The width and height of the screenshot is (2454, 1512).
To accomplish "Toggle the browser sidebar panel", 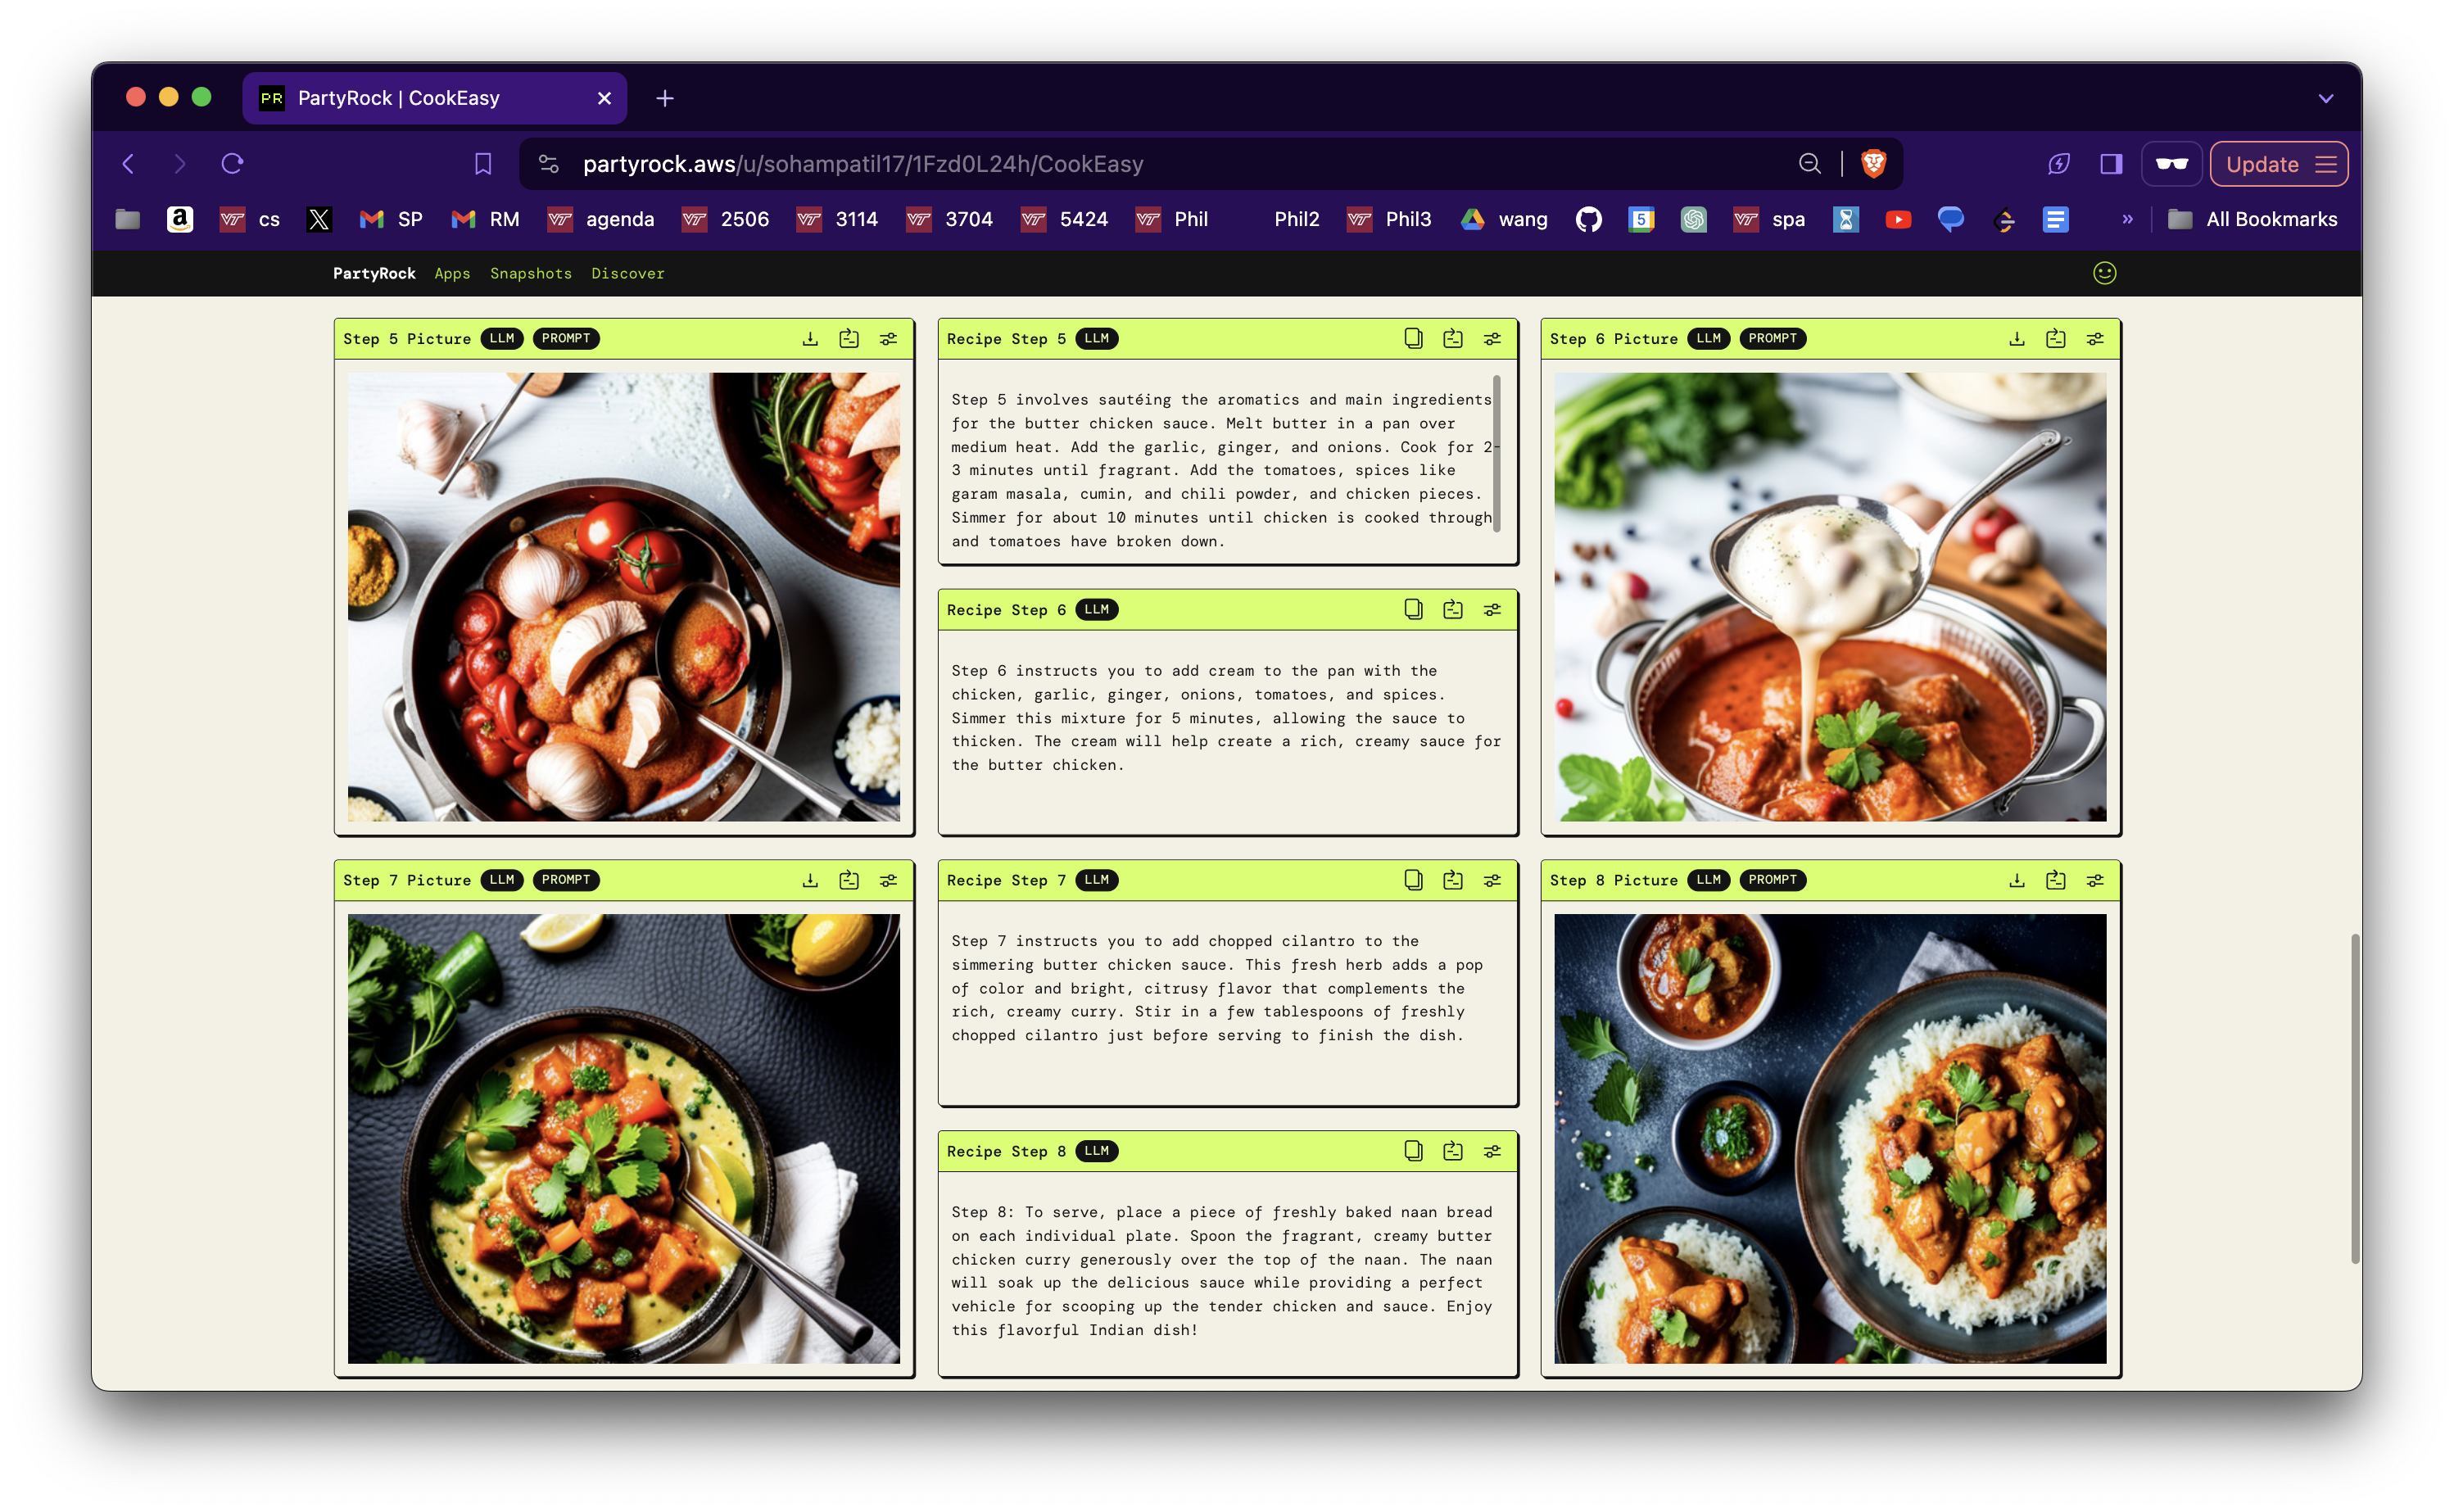I will (x=2111, y=164).
